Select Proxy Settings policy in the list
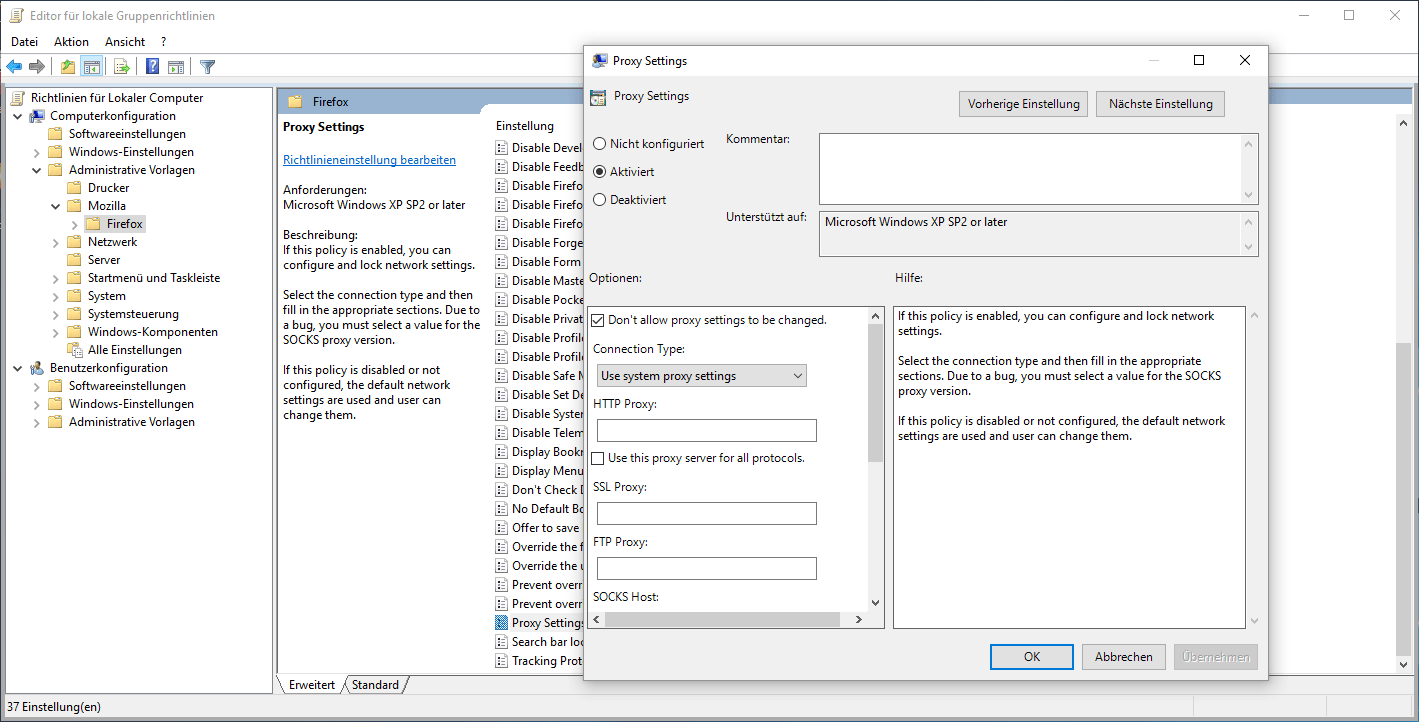The height and width of the screenshot is (722, 1419). [x=547, y=623]
